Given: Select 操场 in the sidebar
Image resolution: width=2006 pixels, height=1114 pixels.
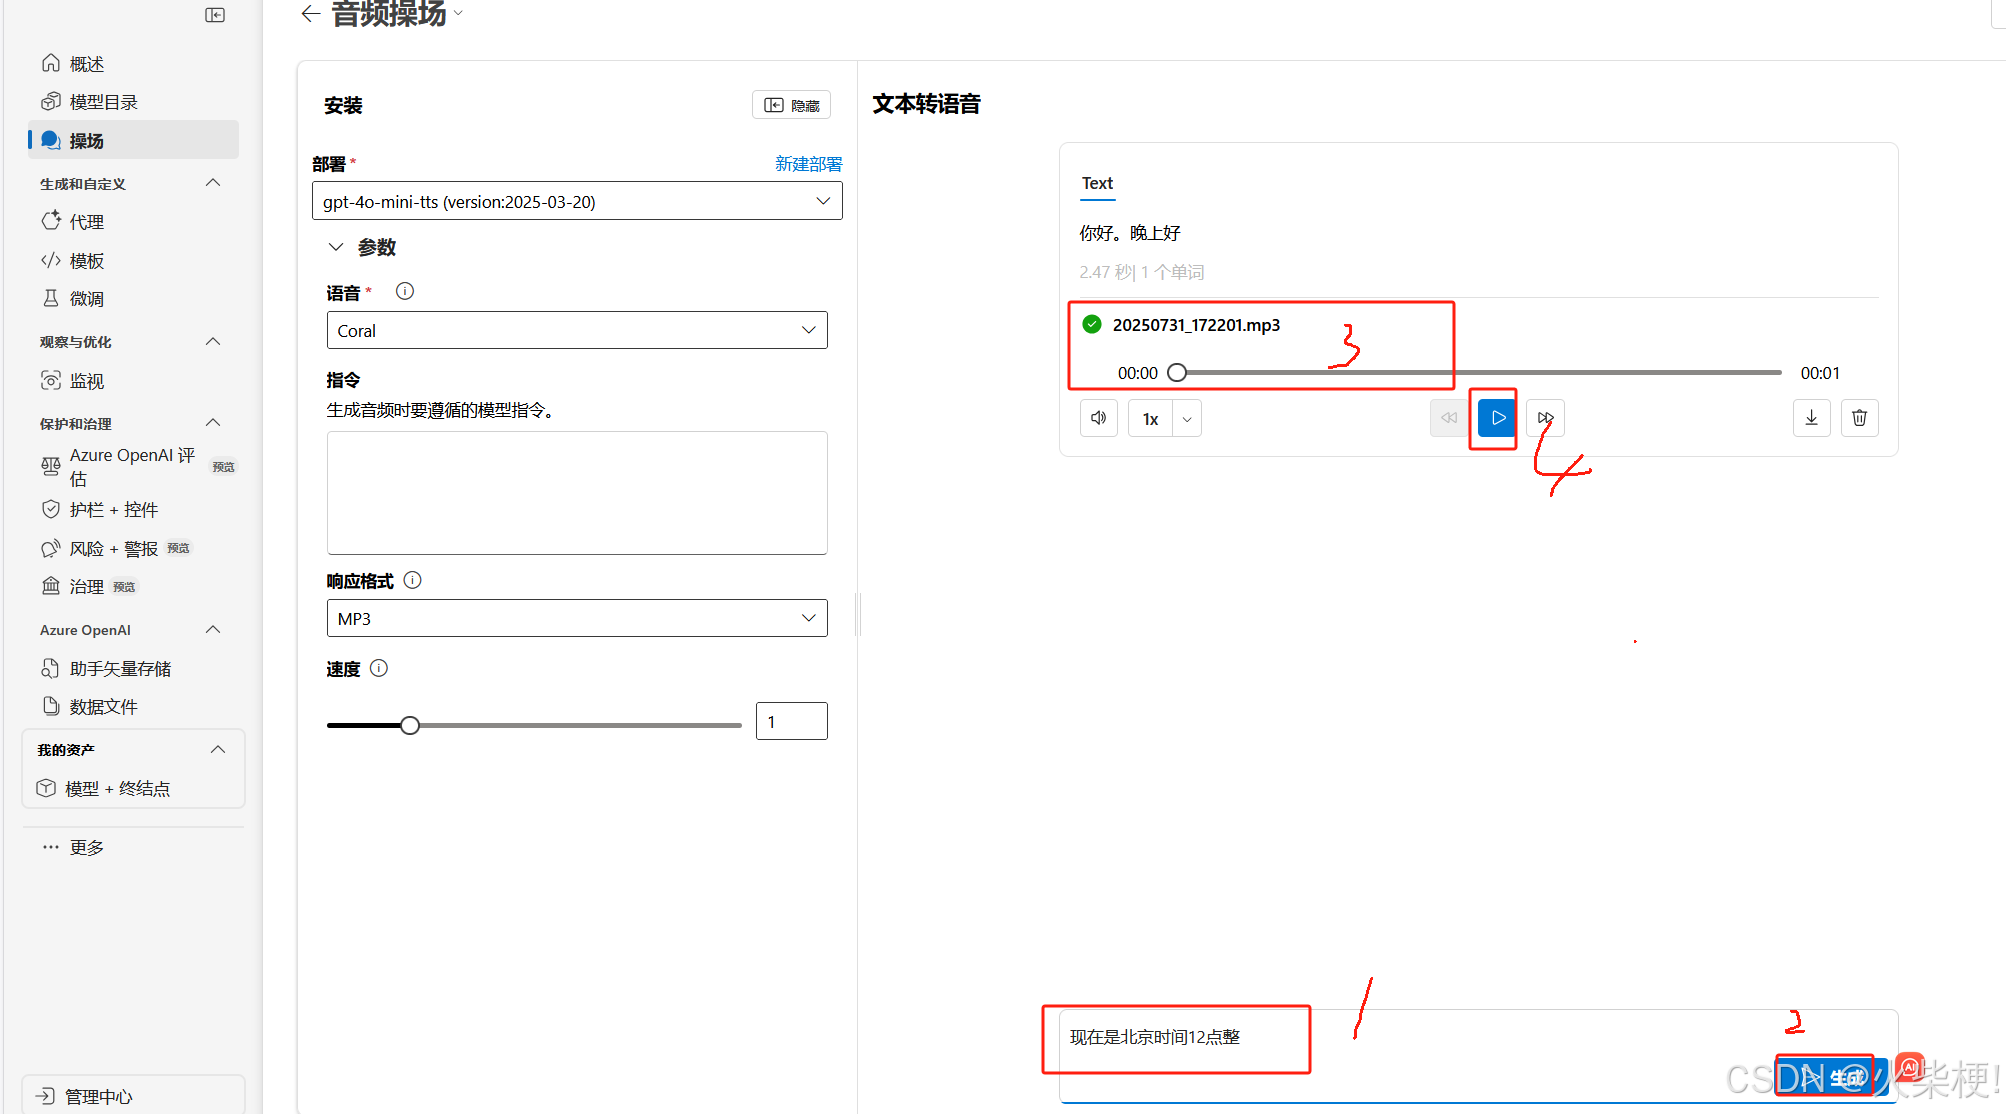Looking at the screenshot, I should click(x=134, y=141).
